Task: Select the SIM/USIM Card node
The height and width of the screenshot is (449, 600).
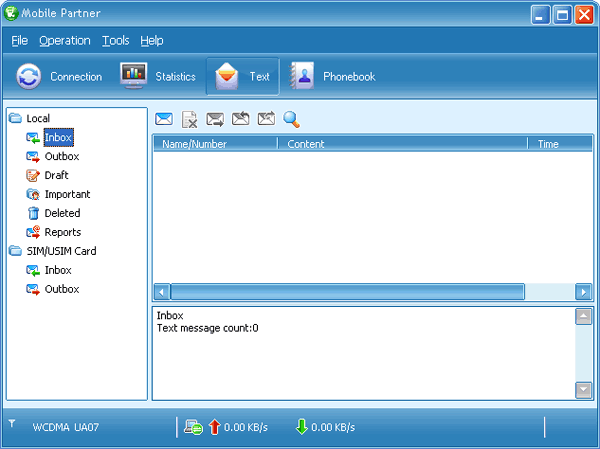Action: 61,251
